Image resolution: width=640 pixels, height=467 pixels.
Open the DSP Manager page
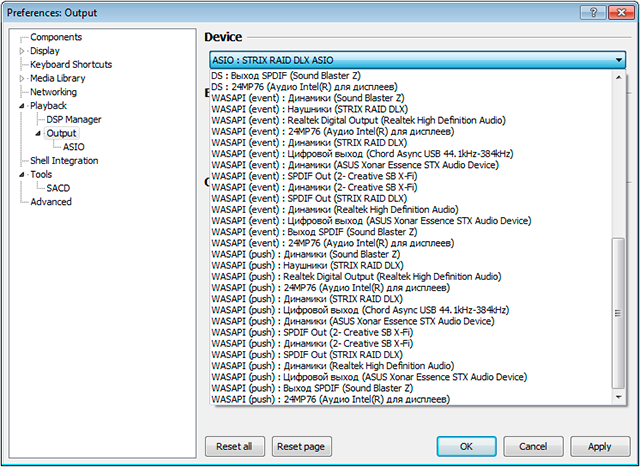pos(74,120)
